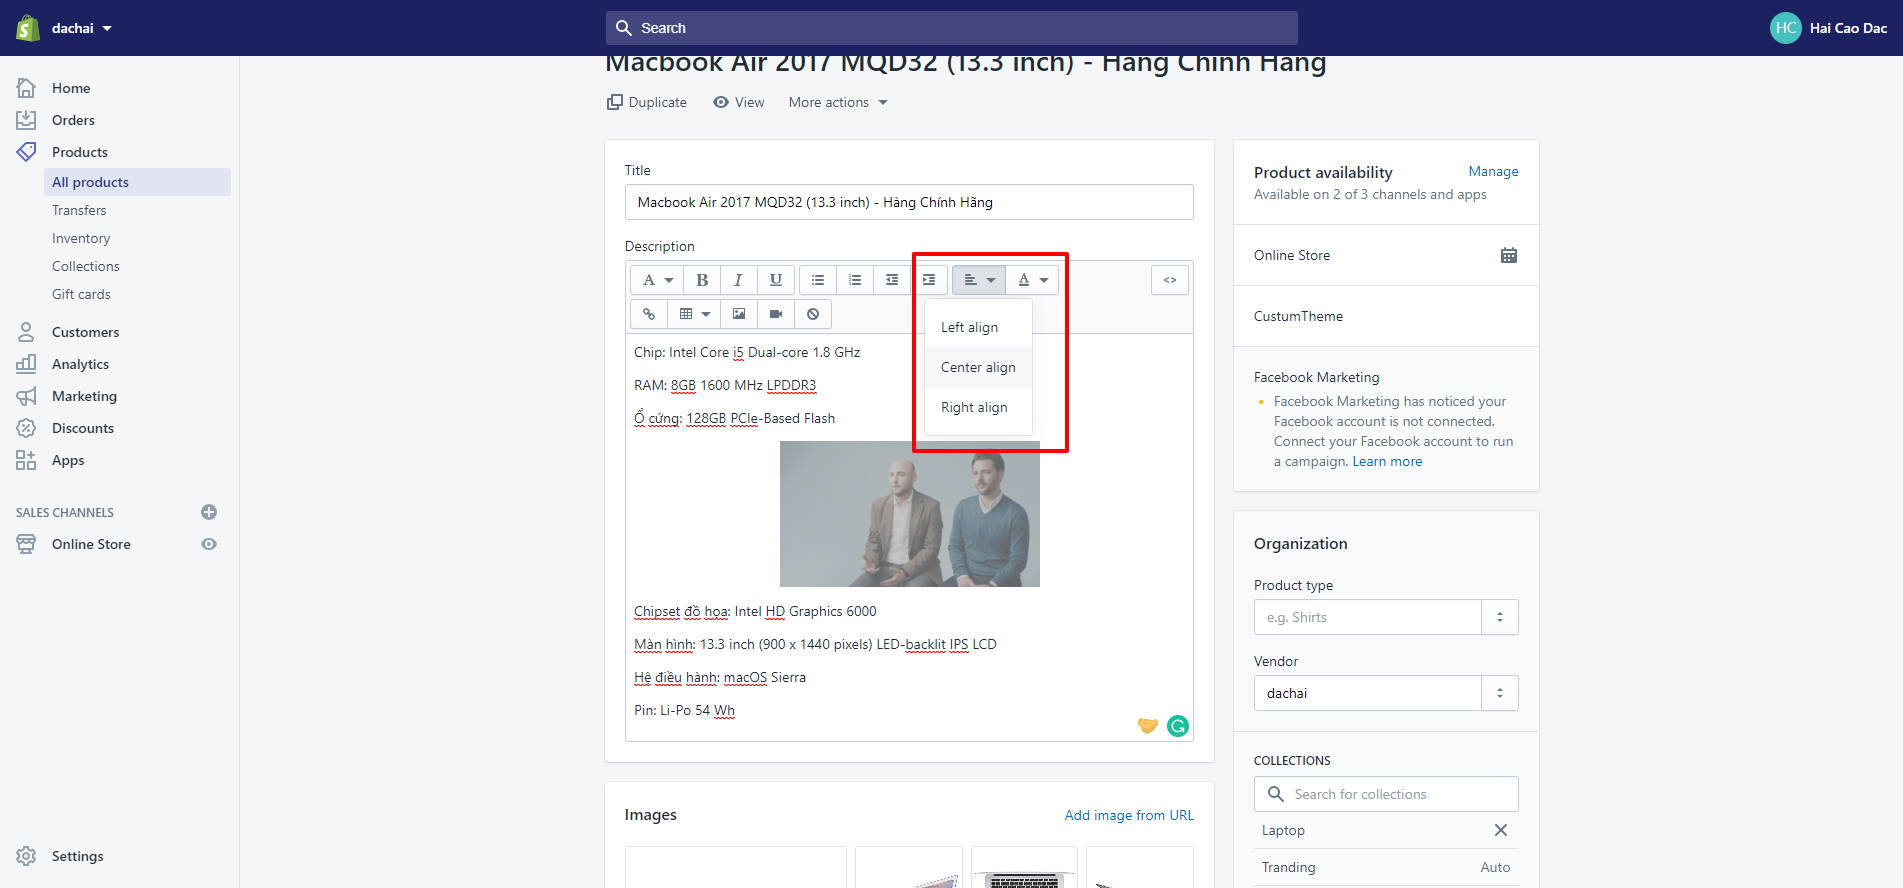Click the "Pin: Li-Po 54 Wh" line
The height and width of the screenshot is (888, 1903).
point(684,710)
